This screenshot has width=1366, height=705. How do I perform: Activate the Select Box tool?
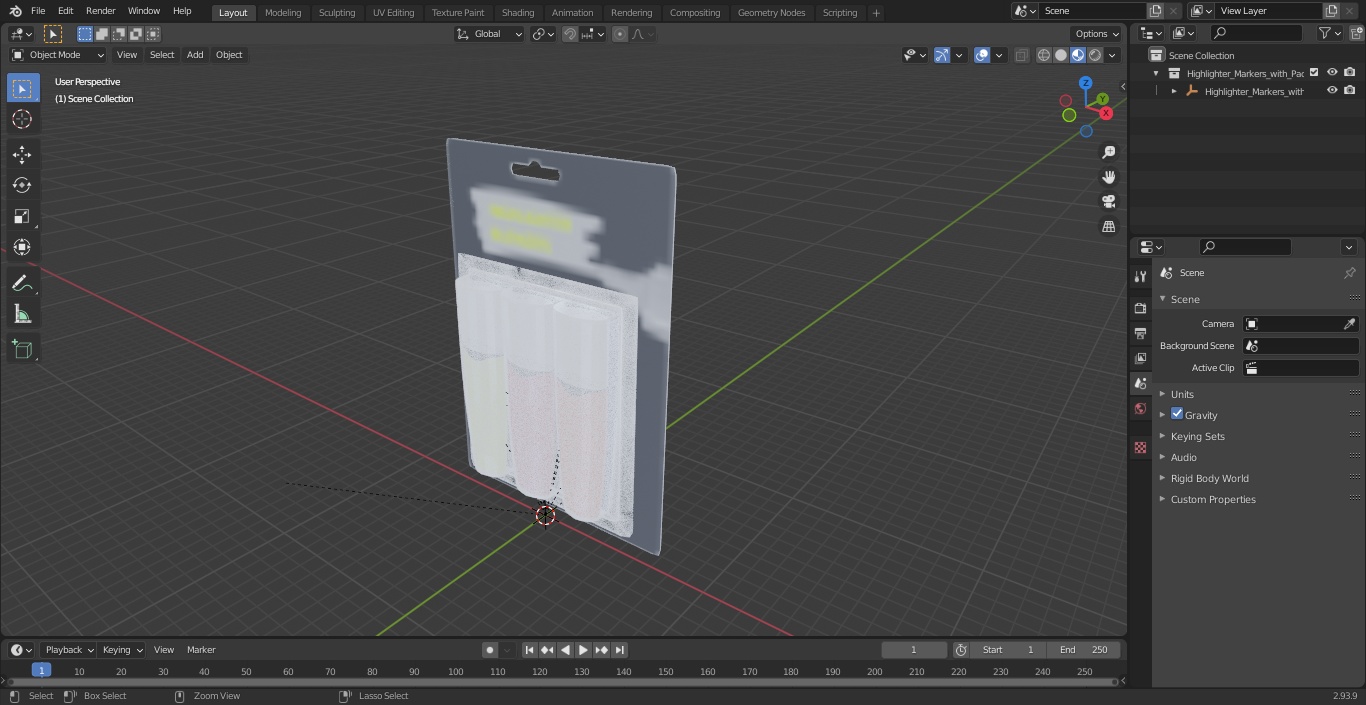click(22, 88)
